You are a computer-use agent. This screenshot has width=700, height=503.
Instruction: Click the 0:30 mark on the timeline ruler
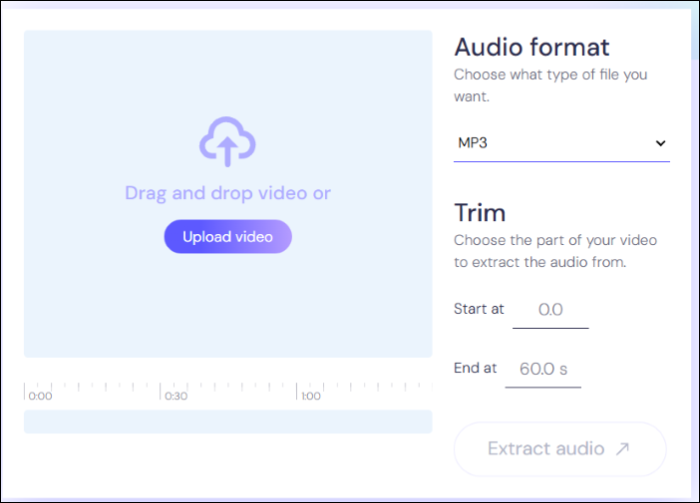176,396
